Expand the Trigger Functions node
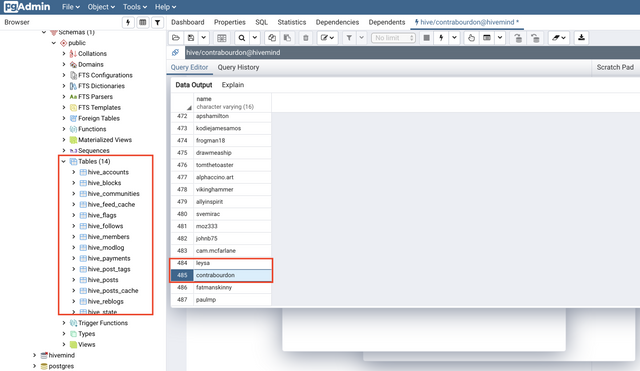 click(64, 323)
